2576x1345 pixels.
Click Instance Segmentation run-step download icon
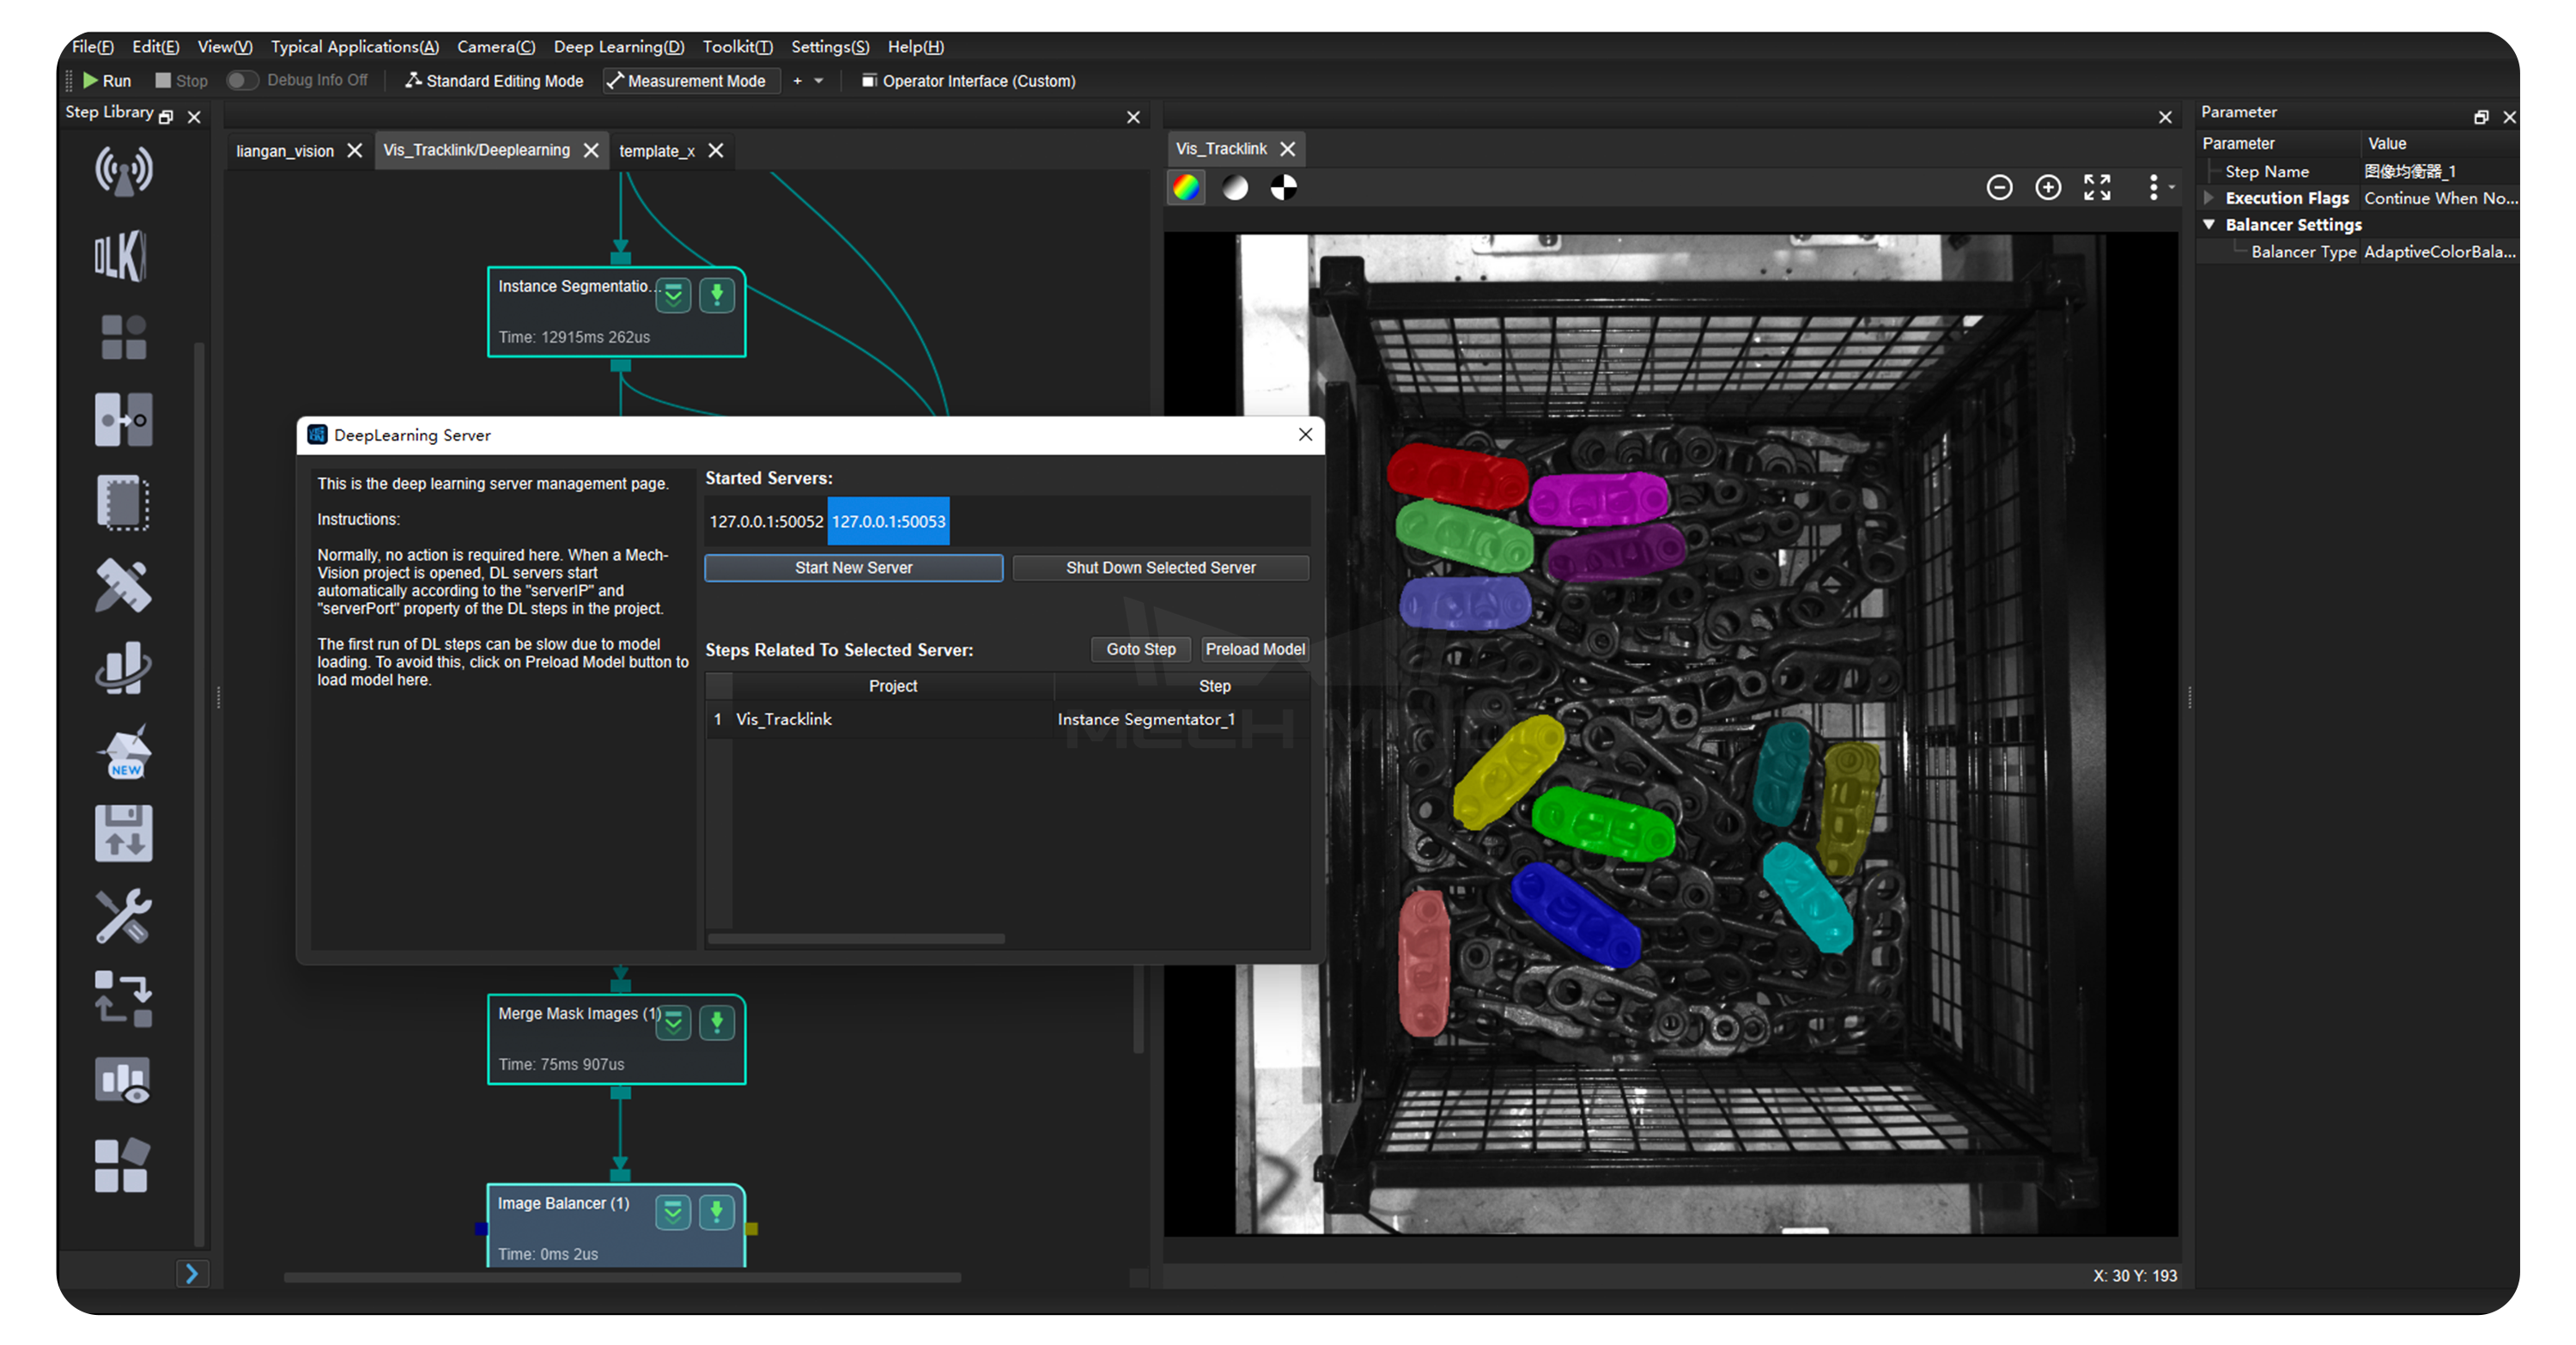click(x=716, y=296)
